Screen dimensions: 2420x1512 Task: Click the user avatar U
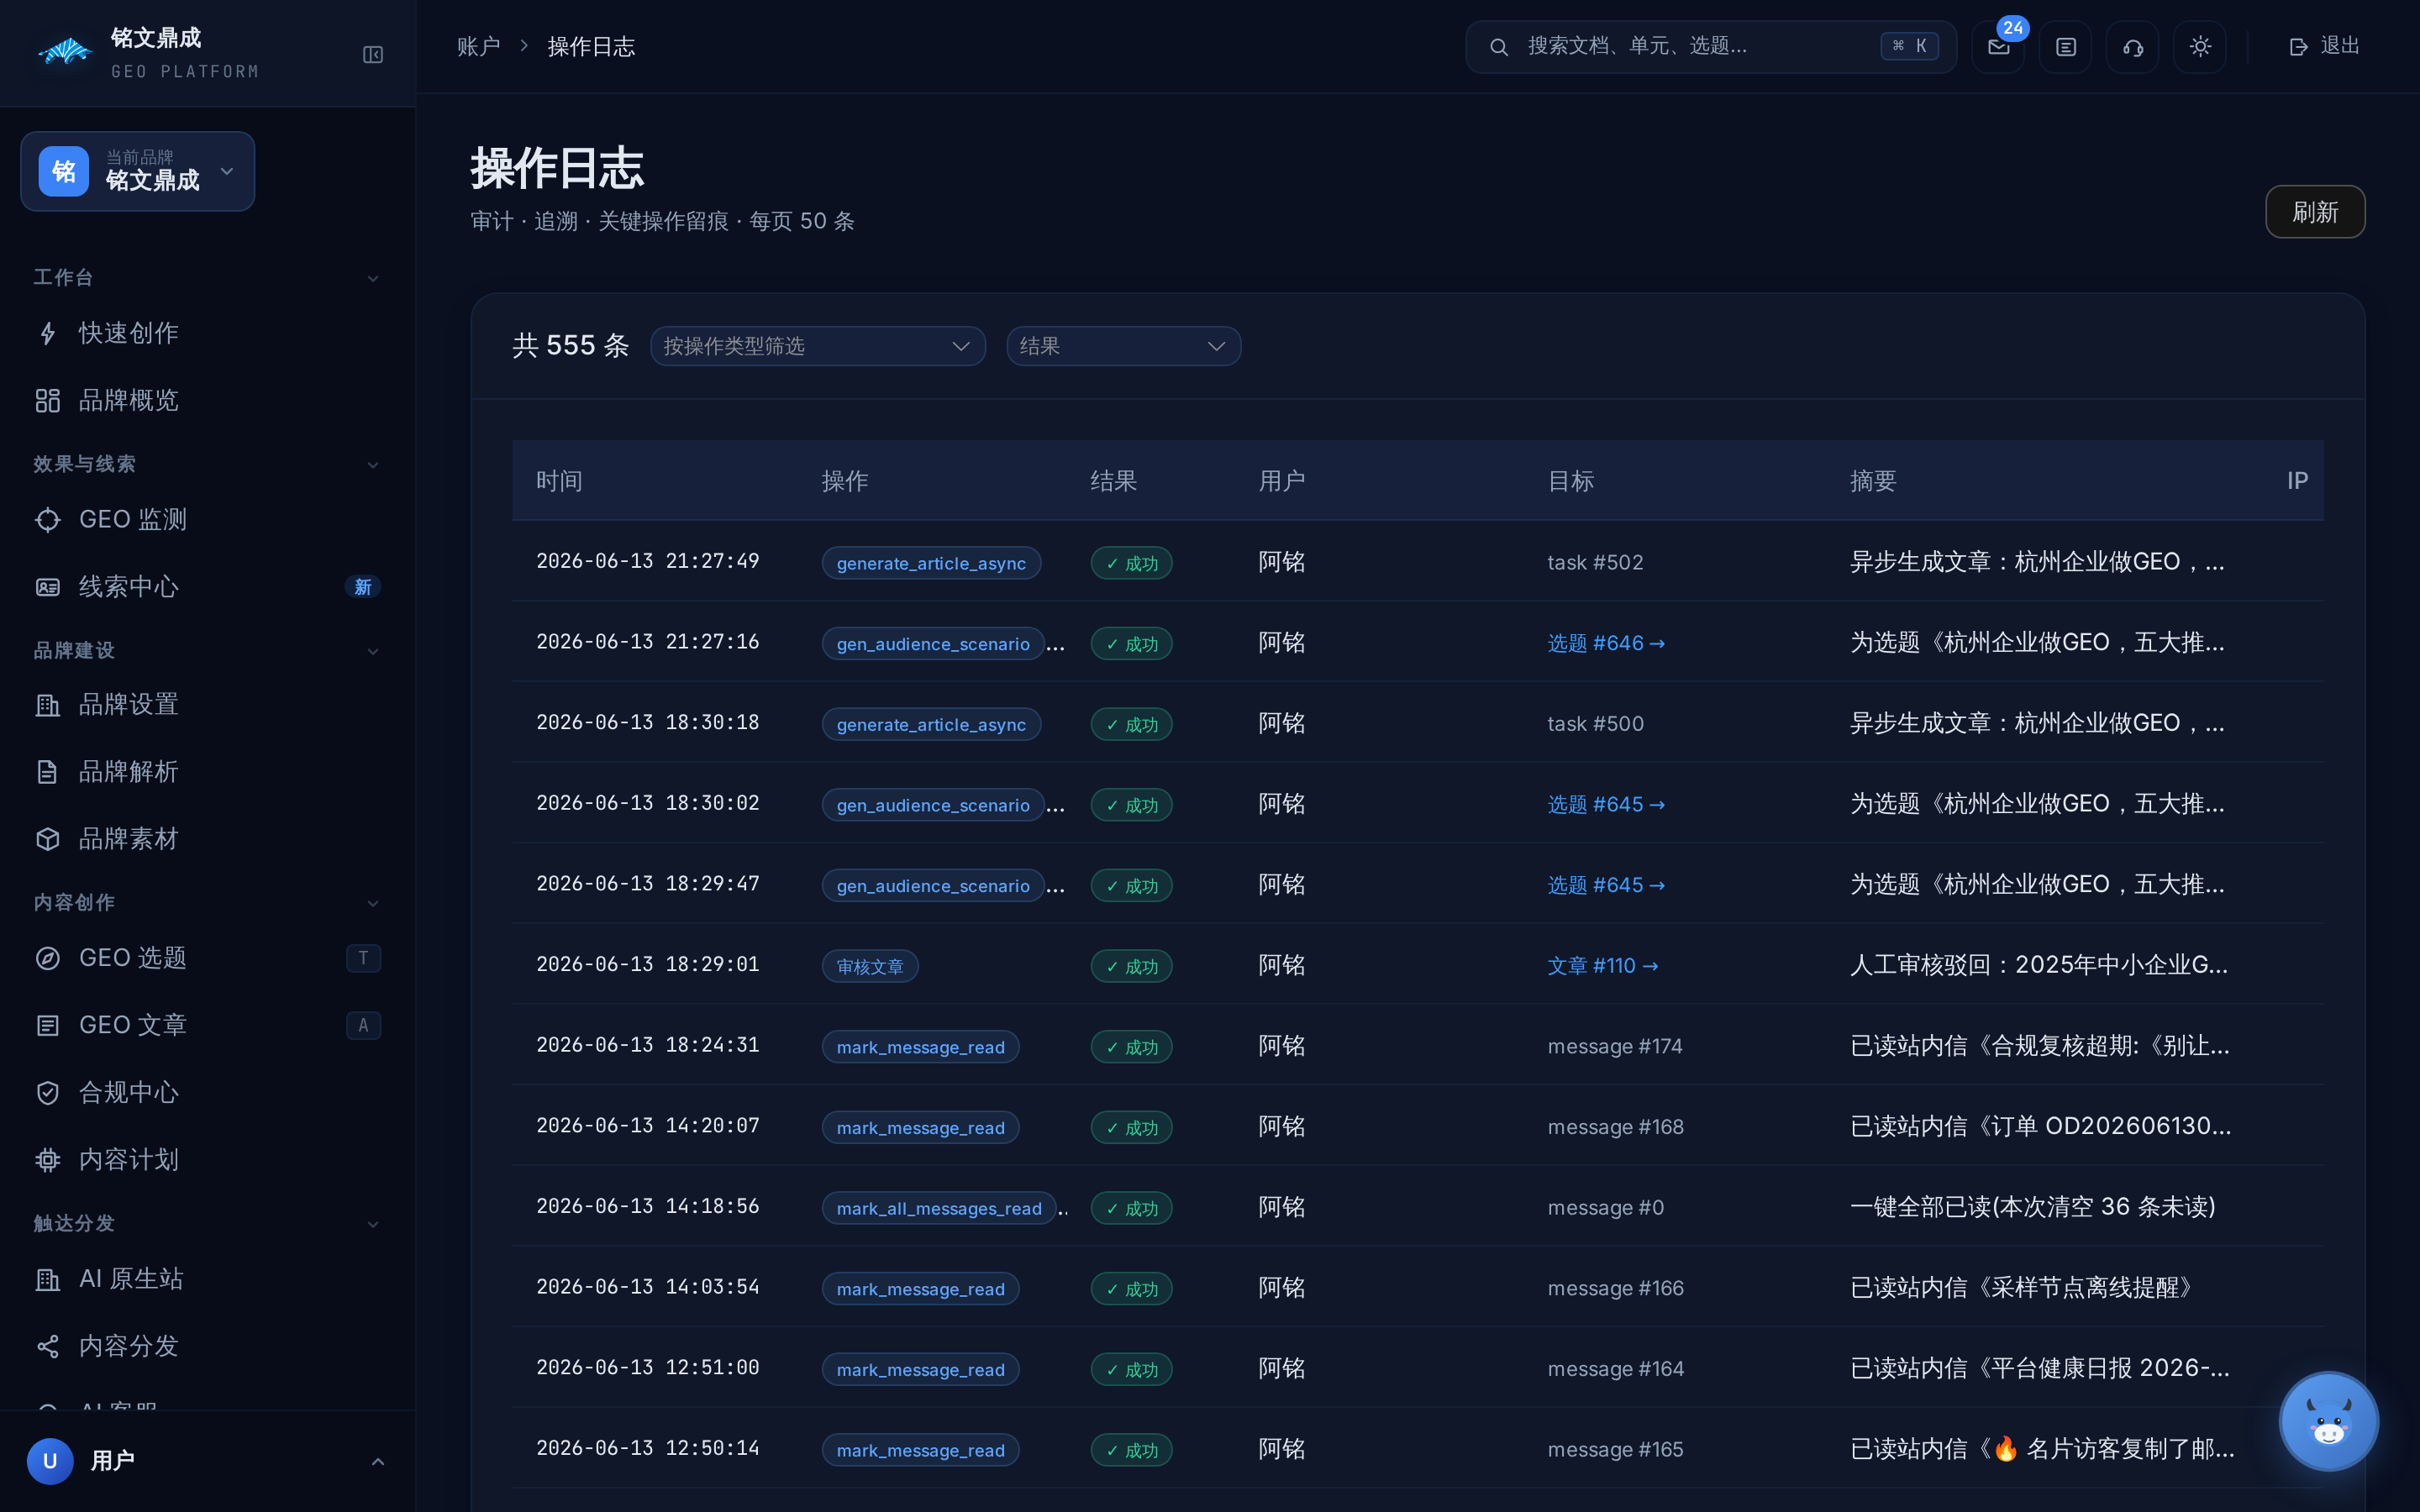coord(50,1461)
